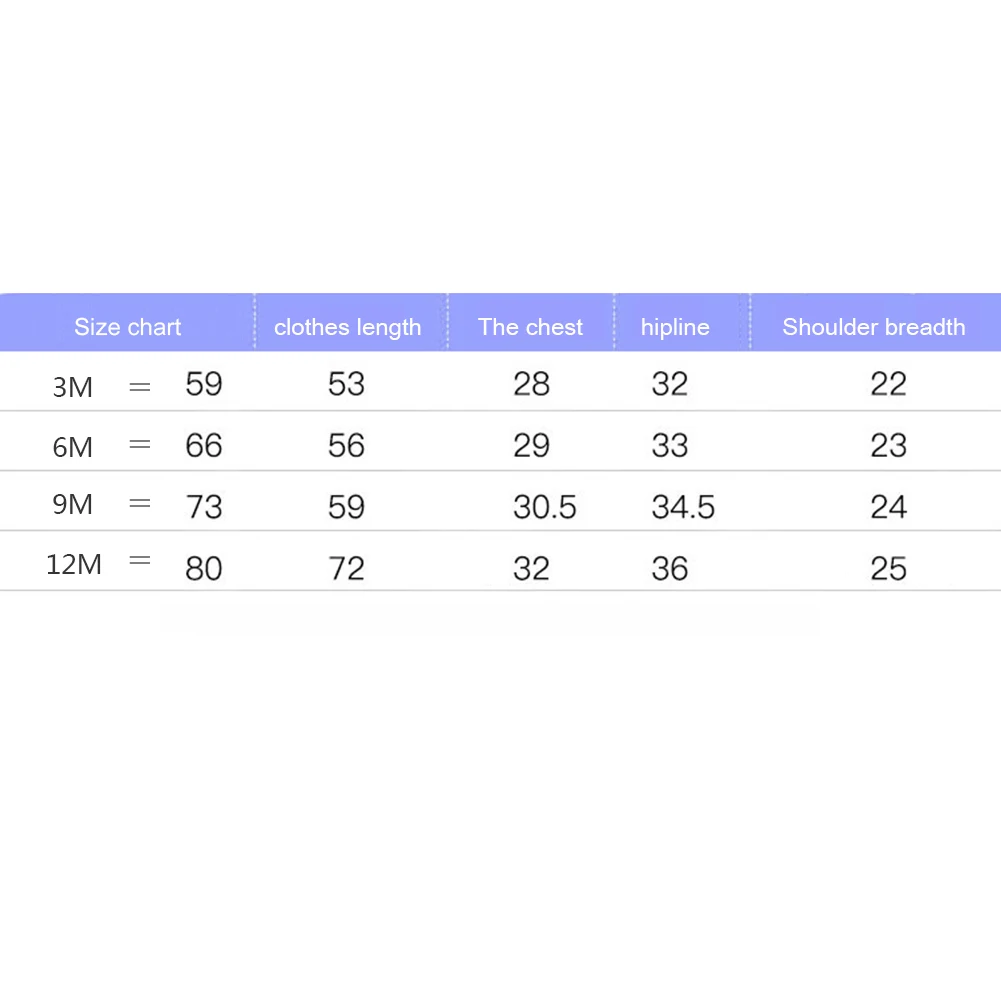Click the 6M size row label
Viewport: 1001px width, 1001px height.
pyautogui.click(x=73, y=447)
